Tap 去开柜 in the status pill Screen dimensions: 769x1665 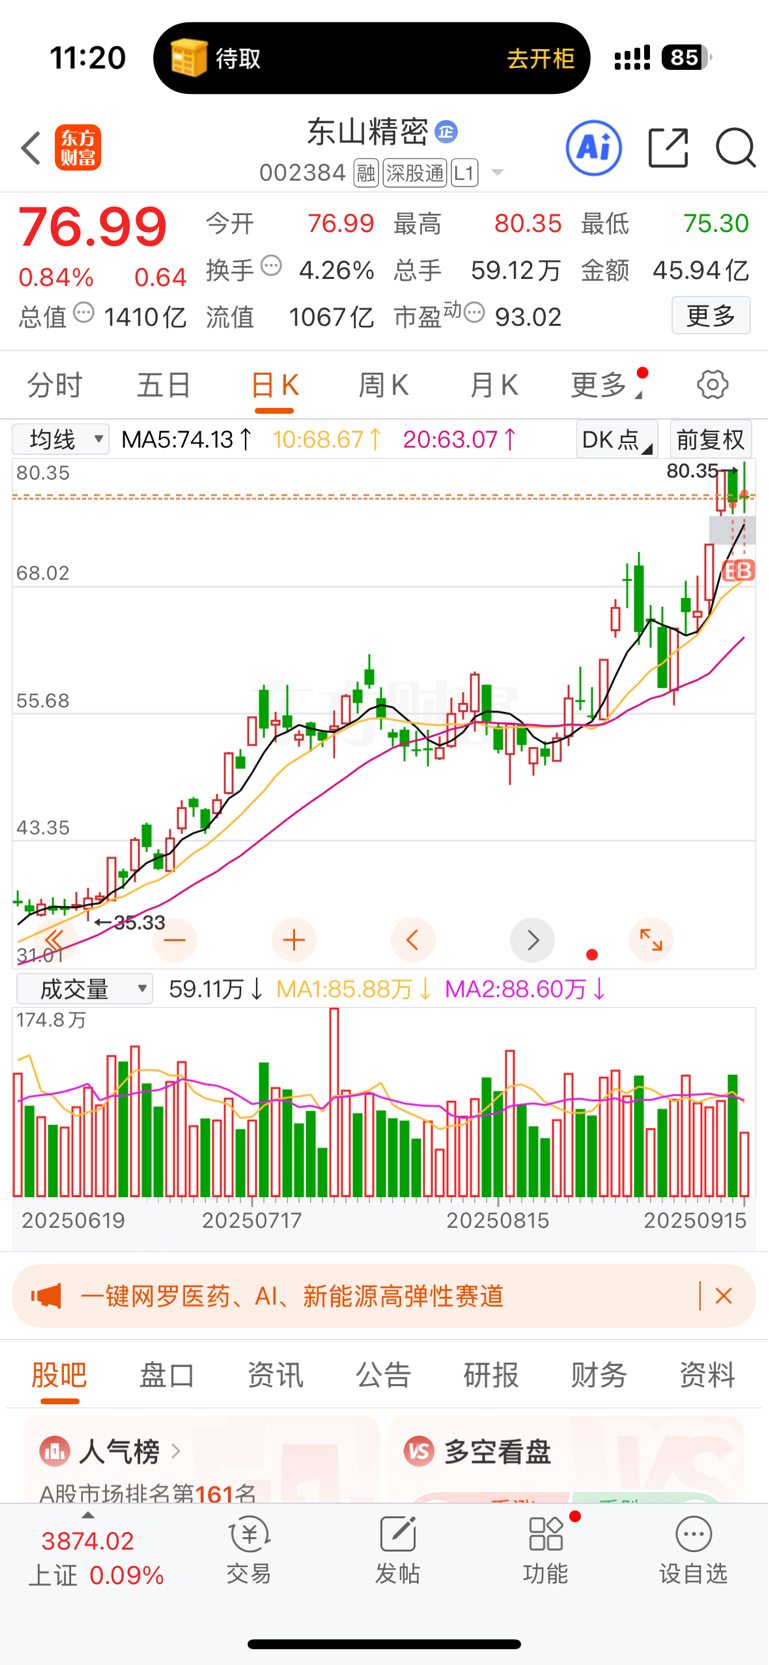(x=540, y=59)
